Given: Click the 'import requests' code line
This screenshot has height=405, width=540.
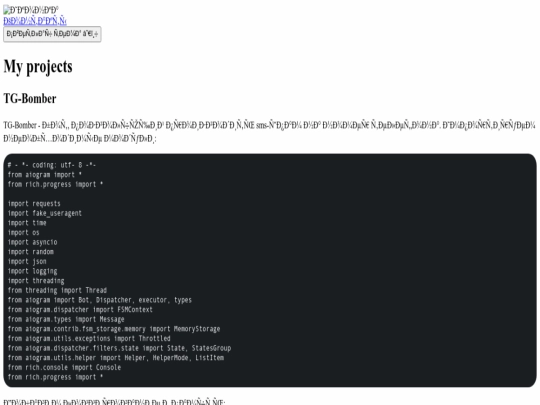Looking at the screenshot, I should pos(34,204).
